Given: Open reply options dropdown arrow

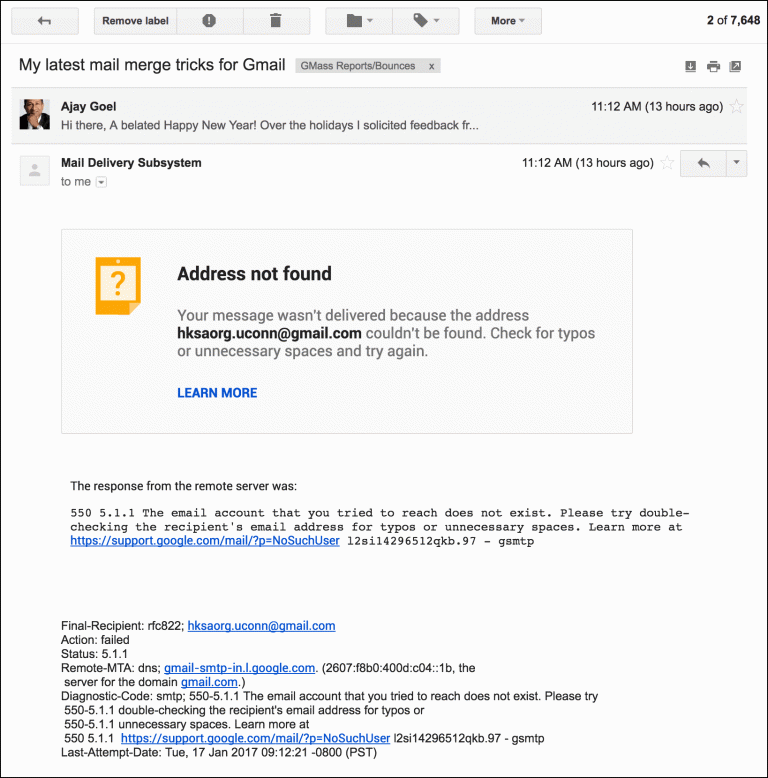Looking at the screenshot, I should (x=737, y=163).
